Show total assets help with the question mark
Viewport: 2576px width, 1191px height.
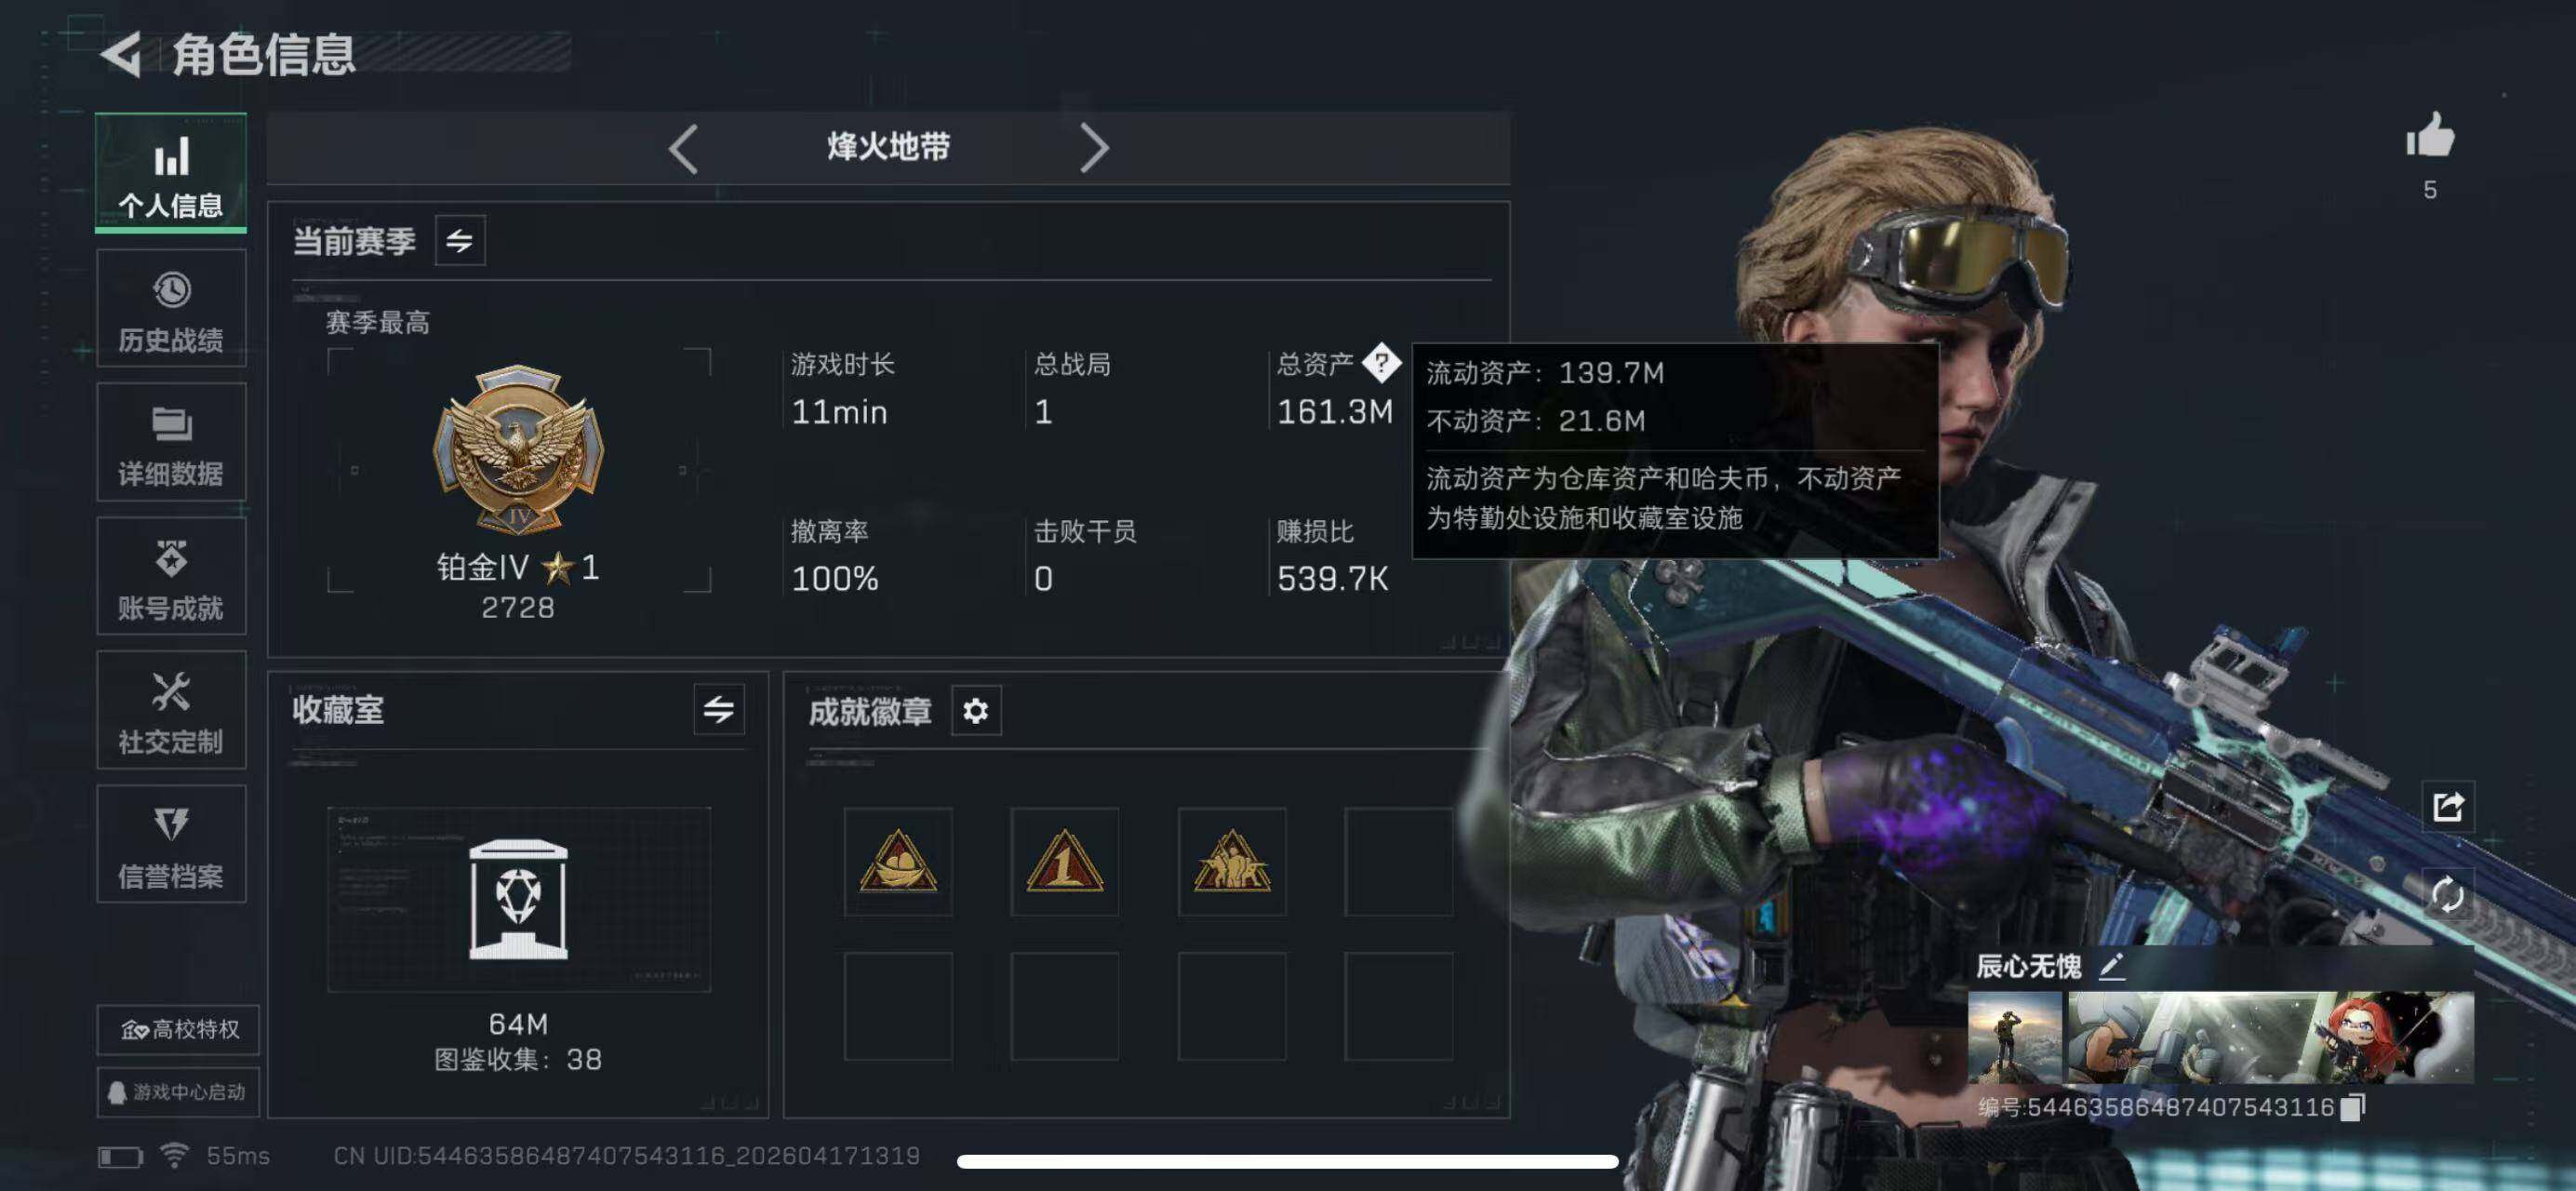[1381, 363]
